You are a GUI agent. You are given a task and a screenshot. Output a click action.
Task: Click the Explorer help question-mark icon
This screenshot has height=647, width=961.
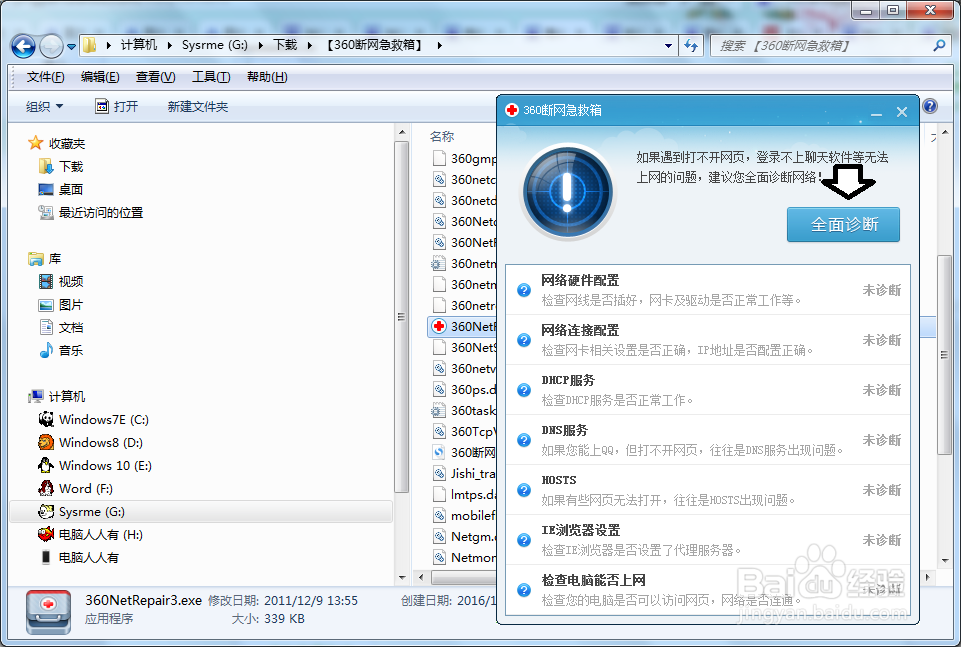pyautogui.click(x=929, y=106)
